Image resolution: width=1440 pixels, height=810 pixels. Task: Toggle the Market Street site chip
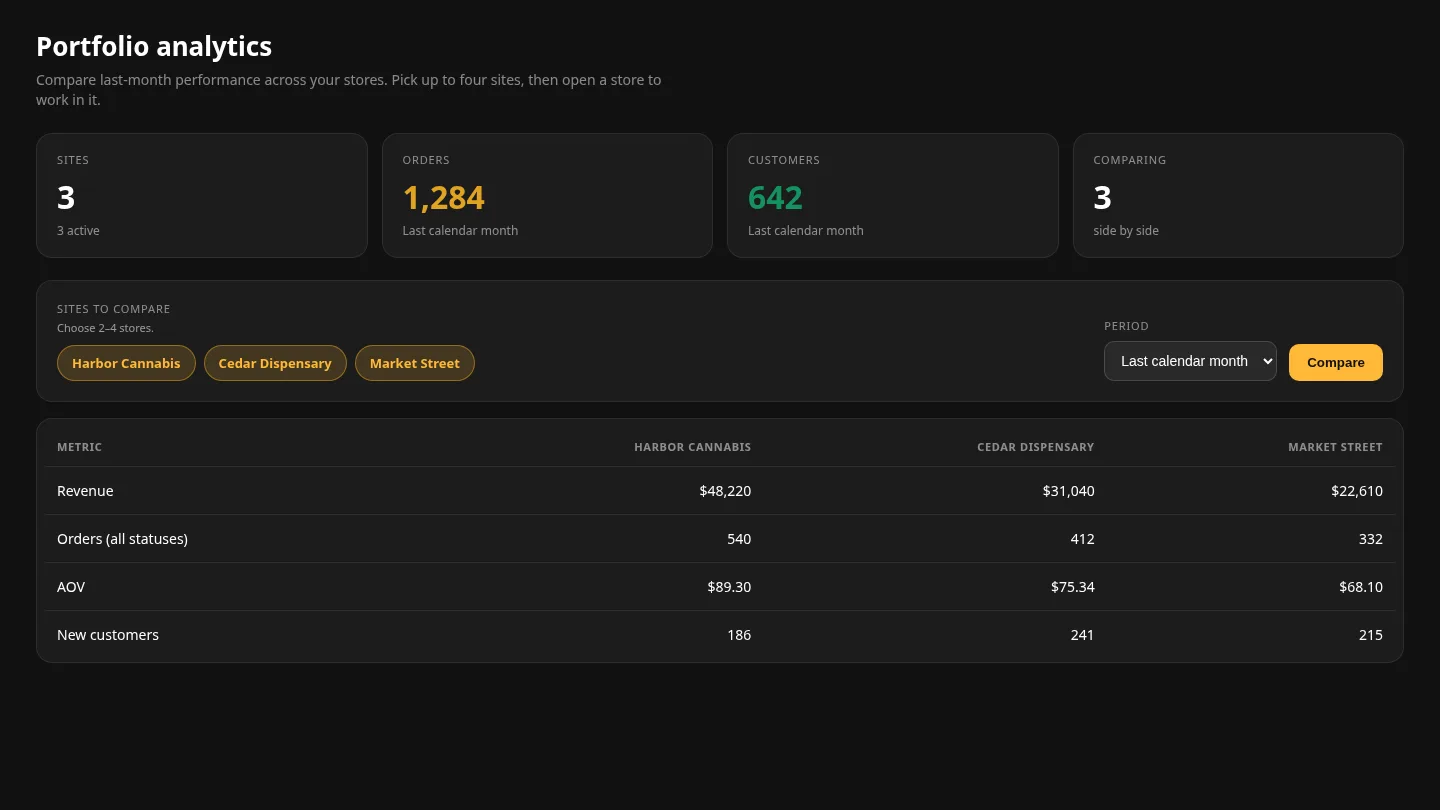(415, 363)
